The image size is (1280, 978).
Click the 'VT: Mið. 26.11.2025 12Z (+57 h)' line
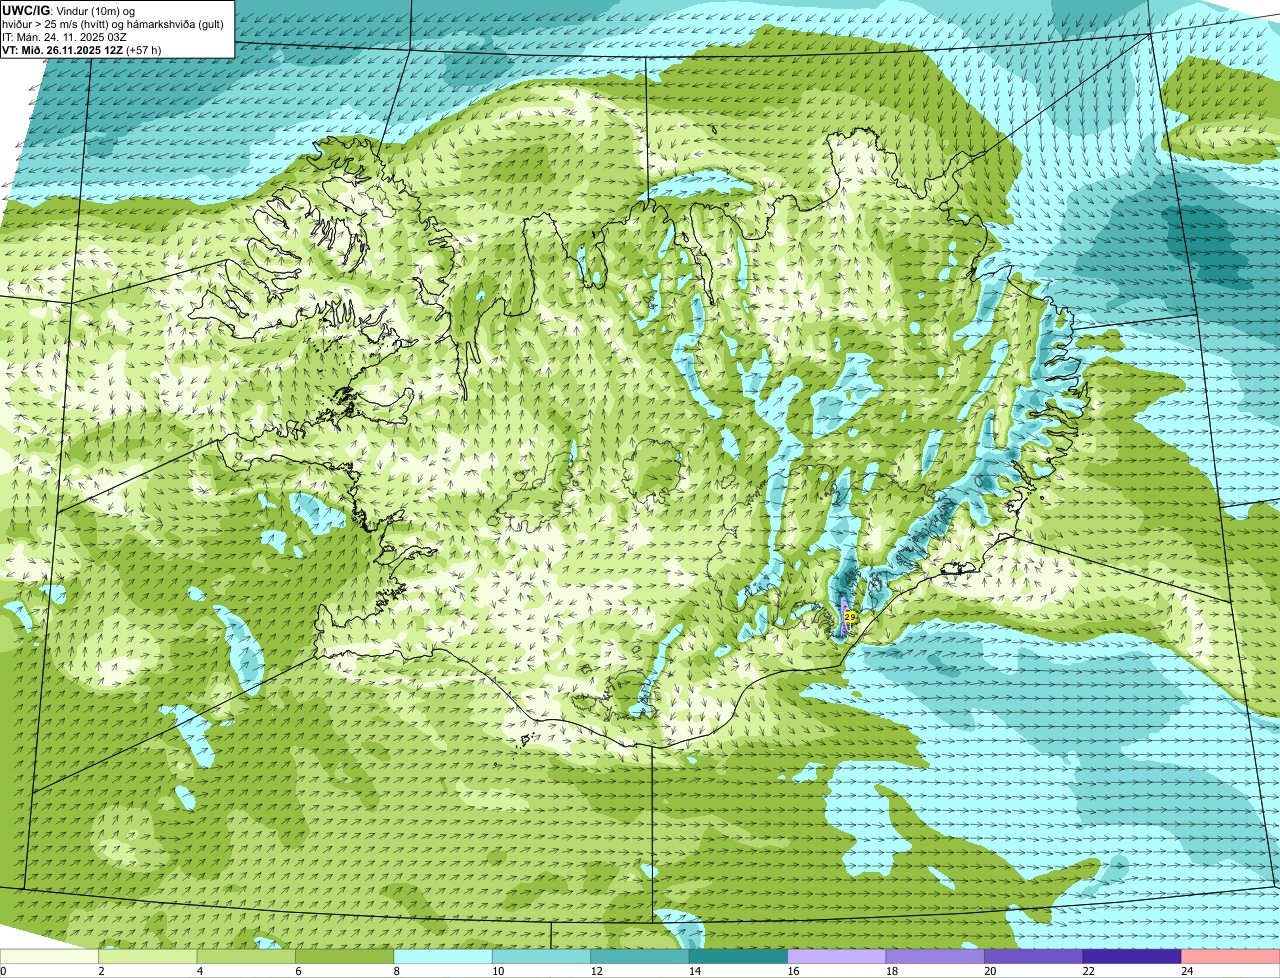[82, 50]
